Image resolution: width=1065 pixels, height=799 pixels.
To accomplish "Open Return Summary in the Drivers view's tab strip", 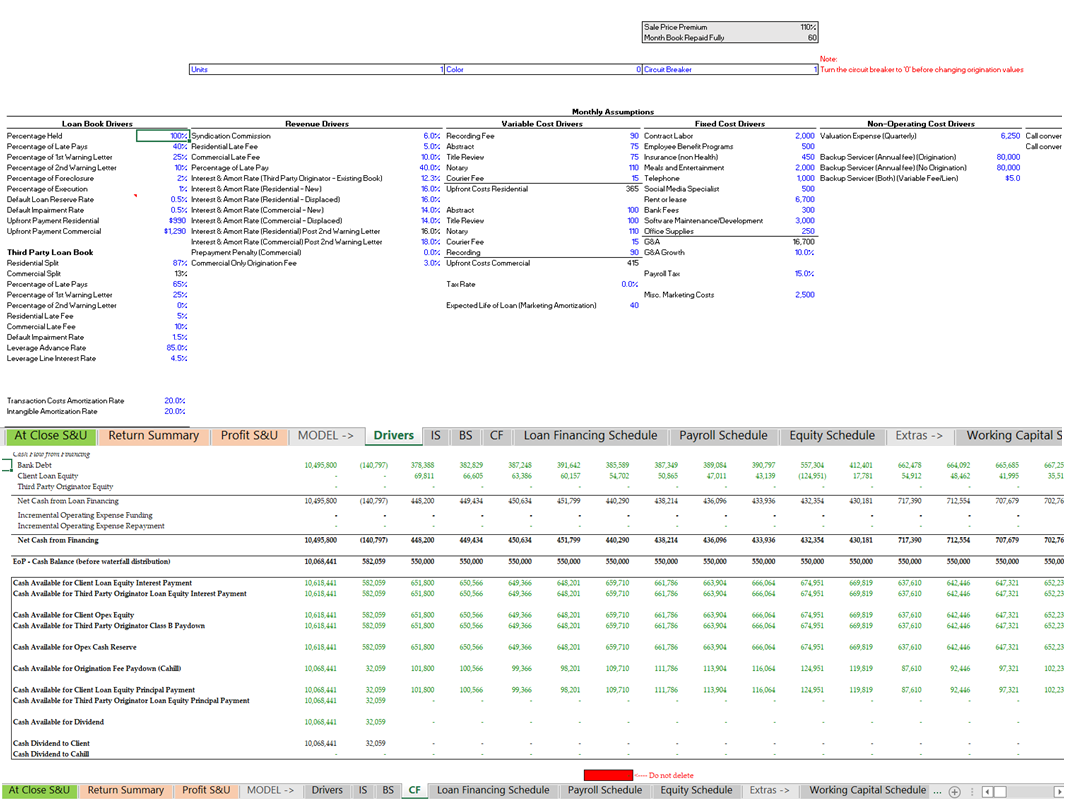I will [x=154, y=436].
